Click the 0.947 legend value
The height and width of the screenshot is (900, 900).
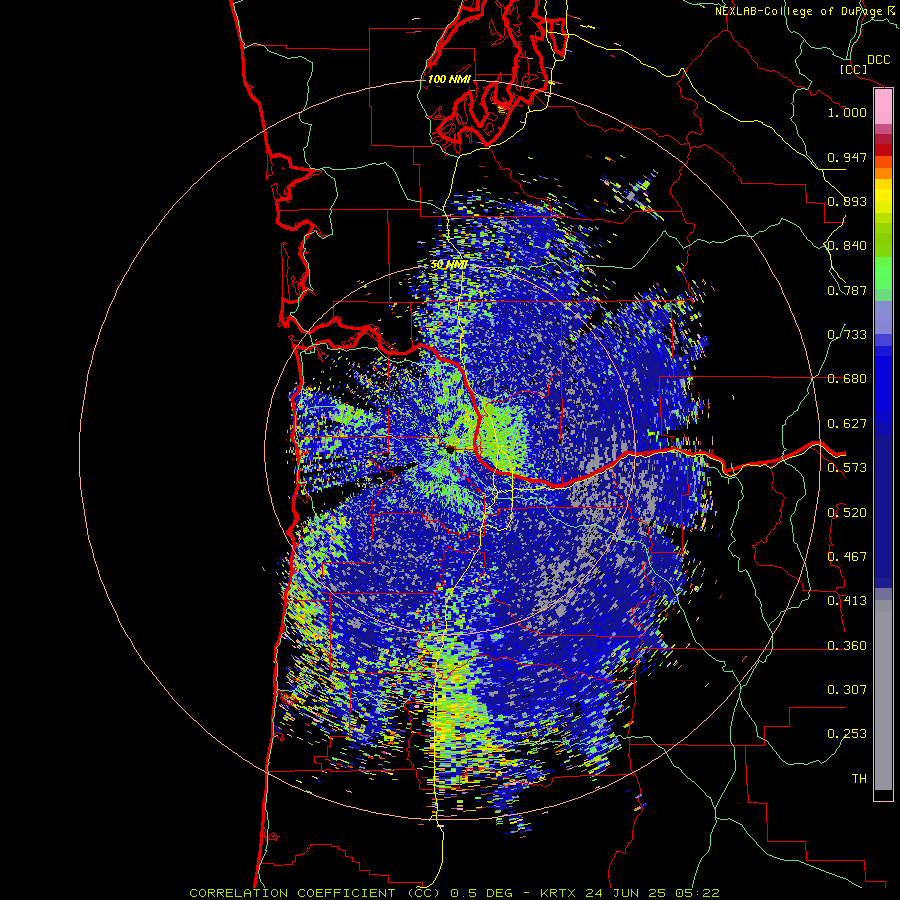pos(847,157)
